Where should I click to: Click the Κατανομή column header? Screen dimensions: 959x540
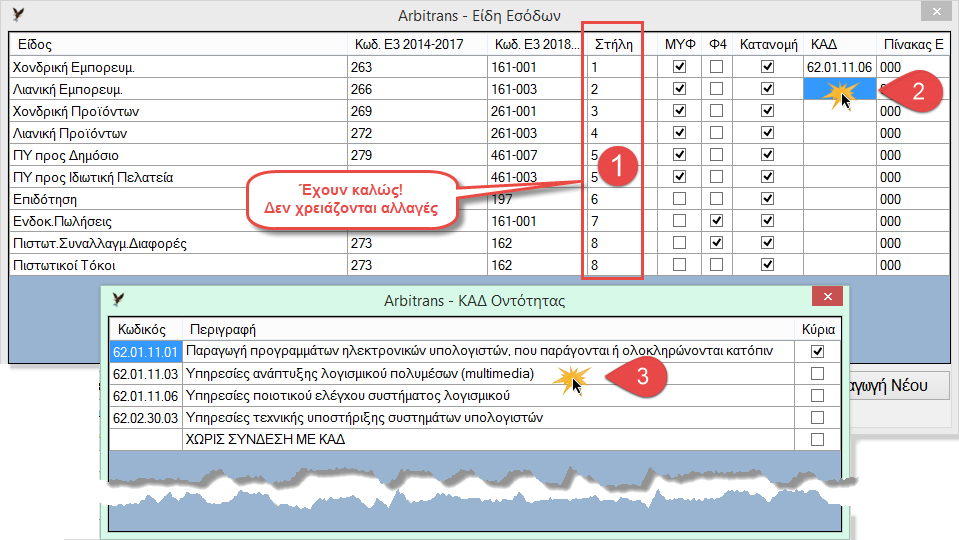tap(768, 45)
